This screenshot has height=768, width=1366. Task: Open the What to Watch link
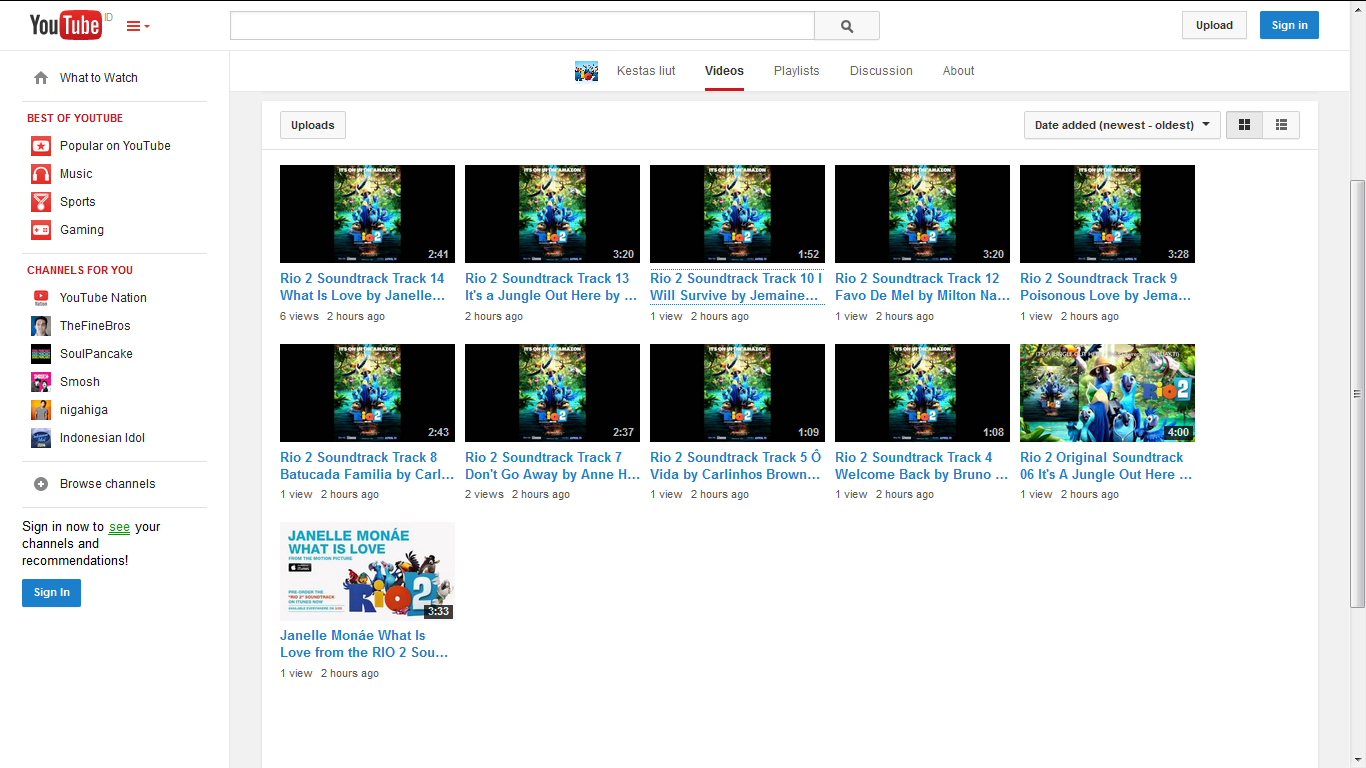point(99,78)
